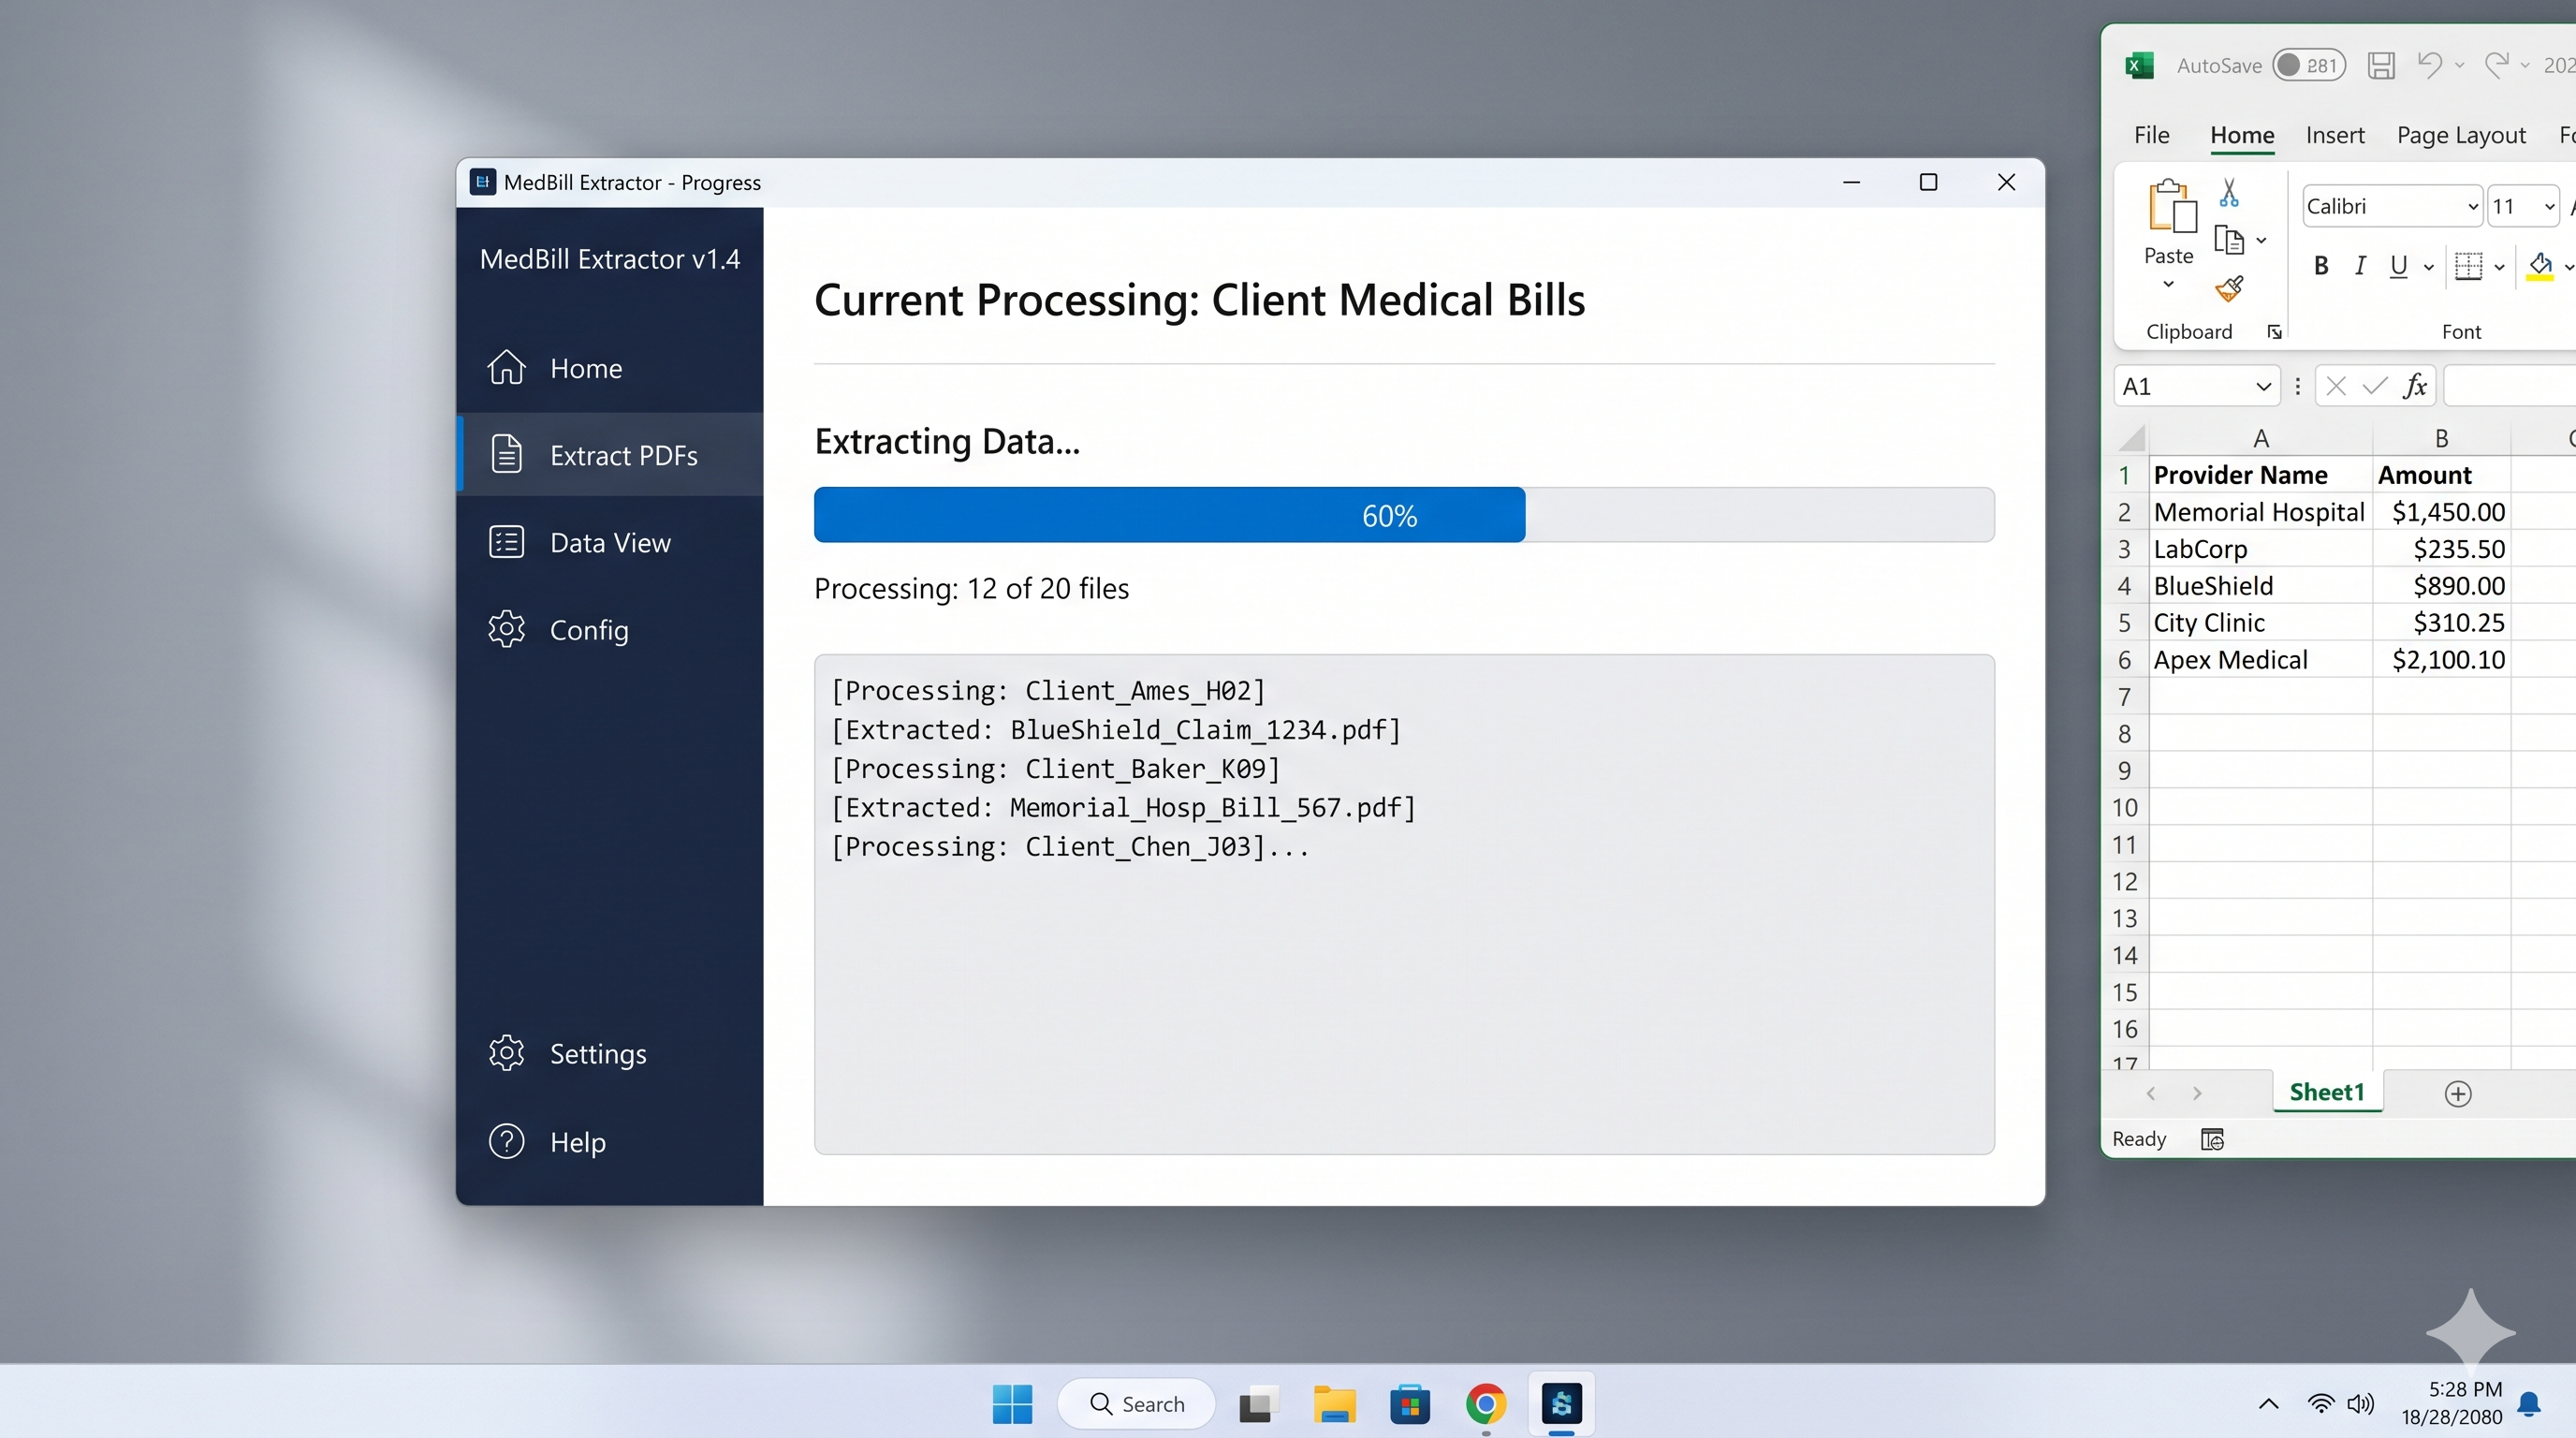
Task: Click the formula bar Cancel X icon
Action: 2336,386
